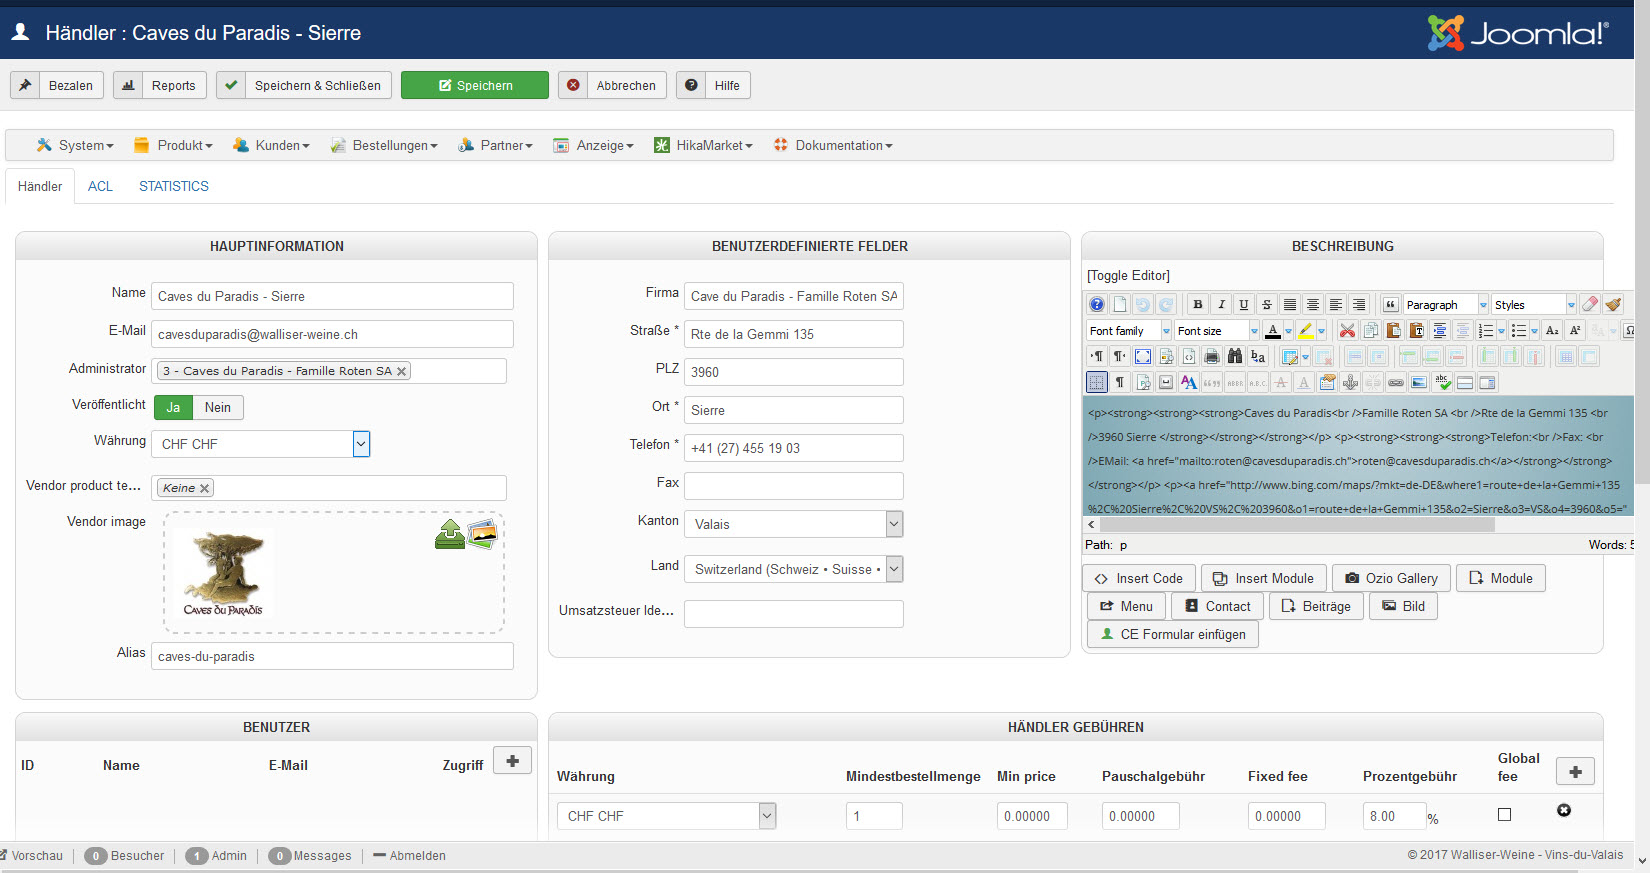Image resolution: width=1650 pixels, height=873 pixels.
Task: Click the Insert Module button
Action: point(1264,578)
